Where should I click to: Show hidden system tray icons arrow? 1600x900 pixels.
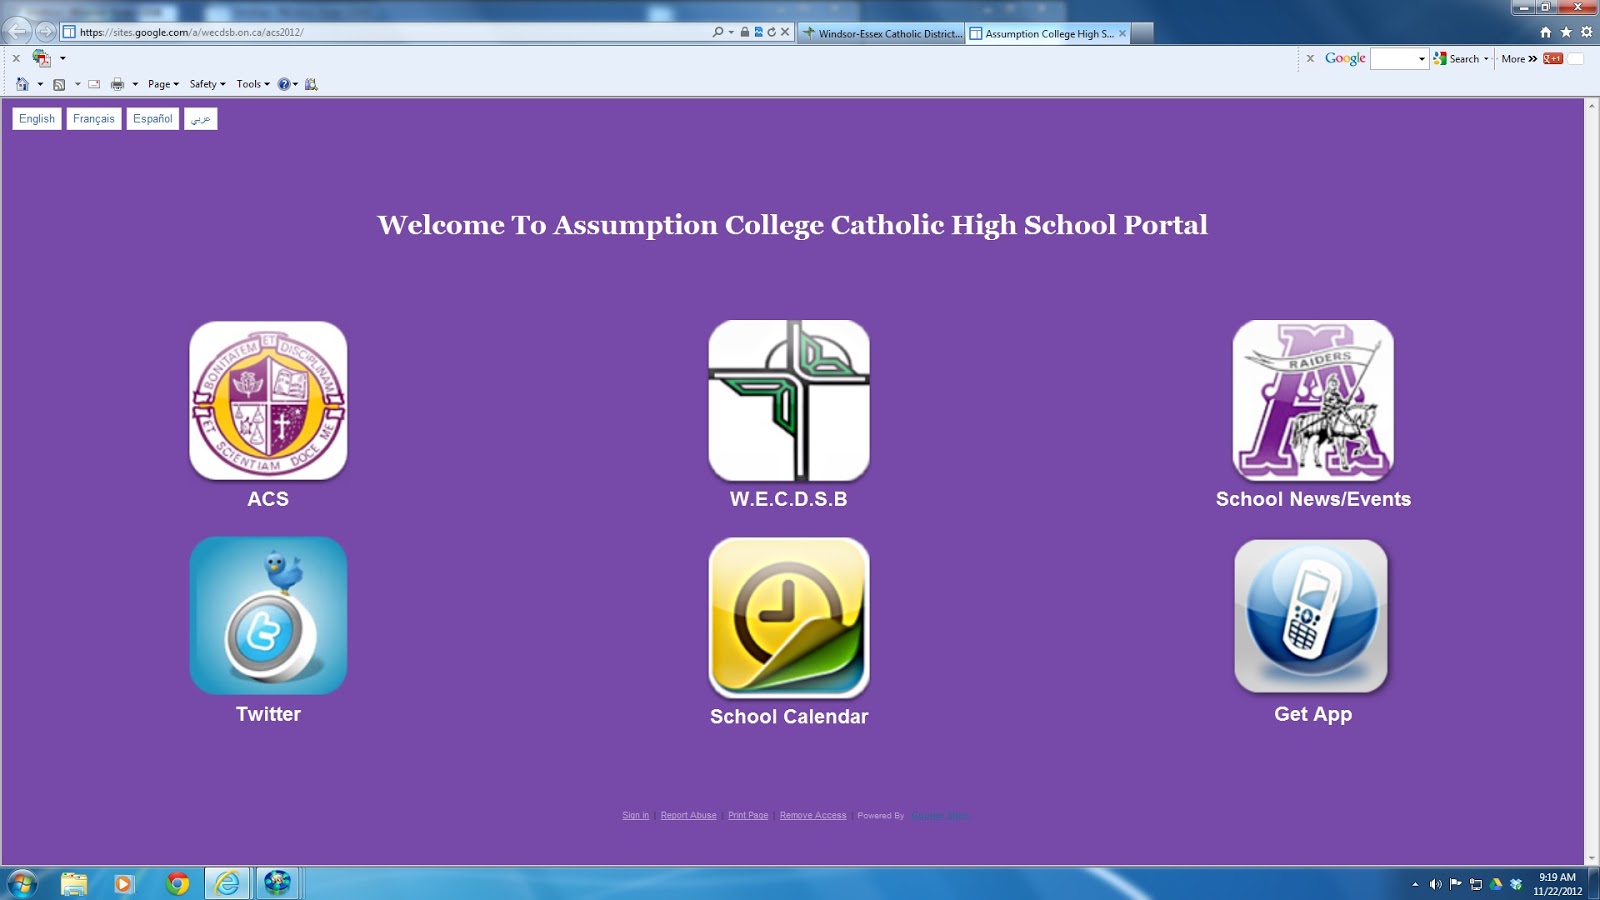tap(1415, 884)
